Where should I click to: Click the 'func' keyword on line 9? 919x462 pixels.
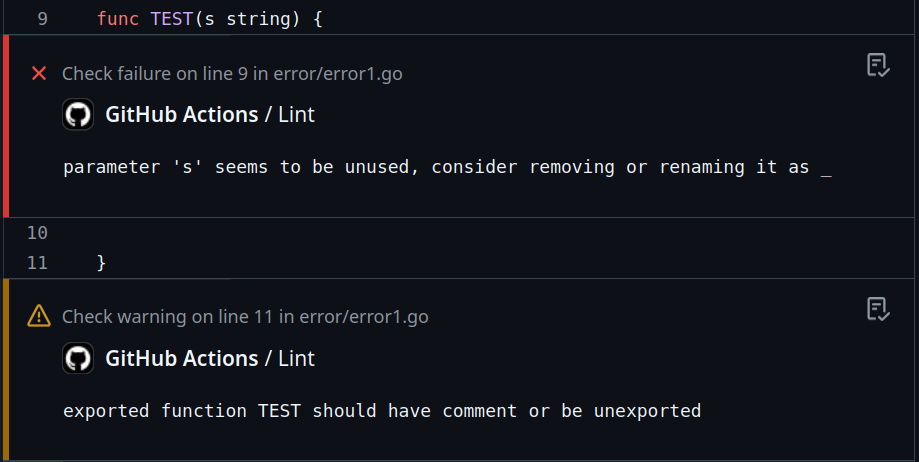coord(118,19)
